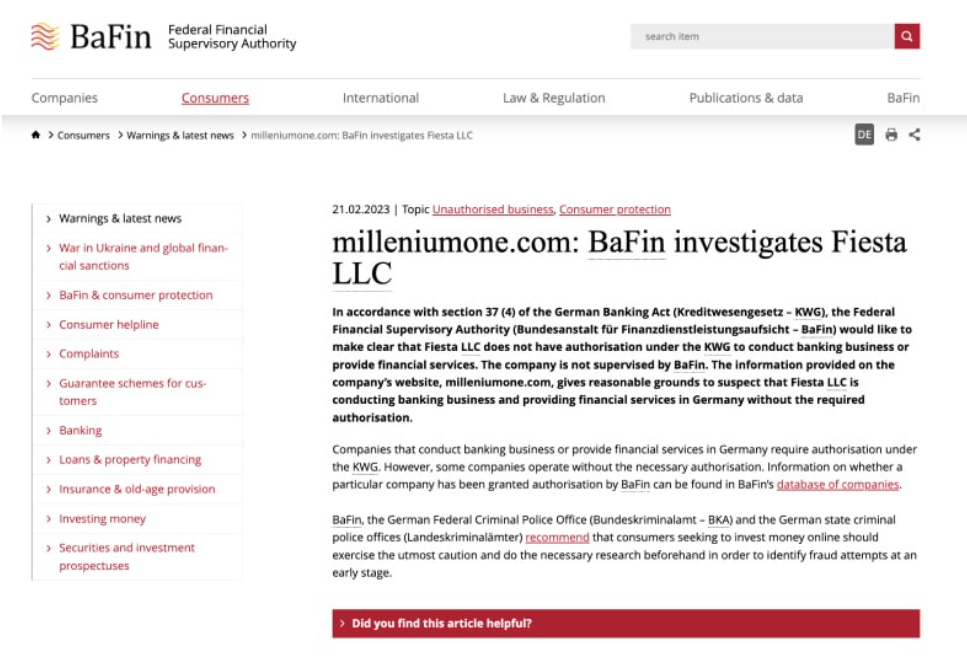
Task: Click the home icon in breadcrumb
Action: (36, 135)
